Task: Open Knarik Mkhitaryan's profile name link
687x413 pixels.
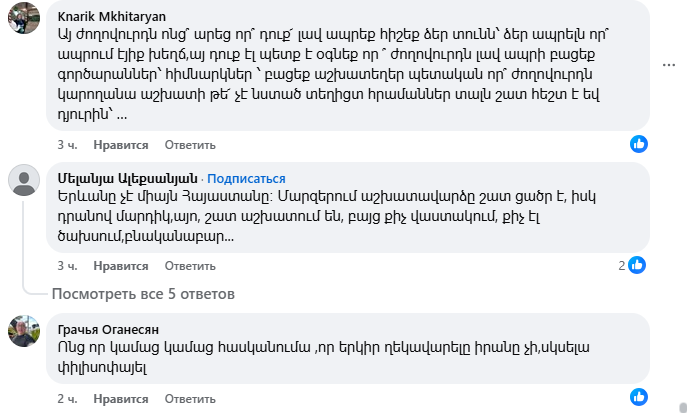Action: point(112,17)
